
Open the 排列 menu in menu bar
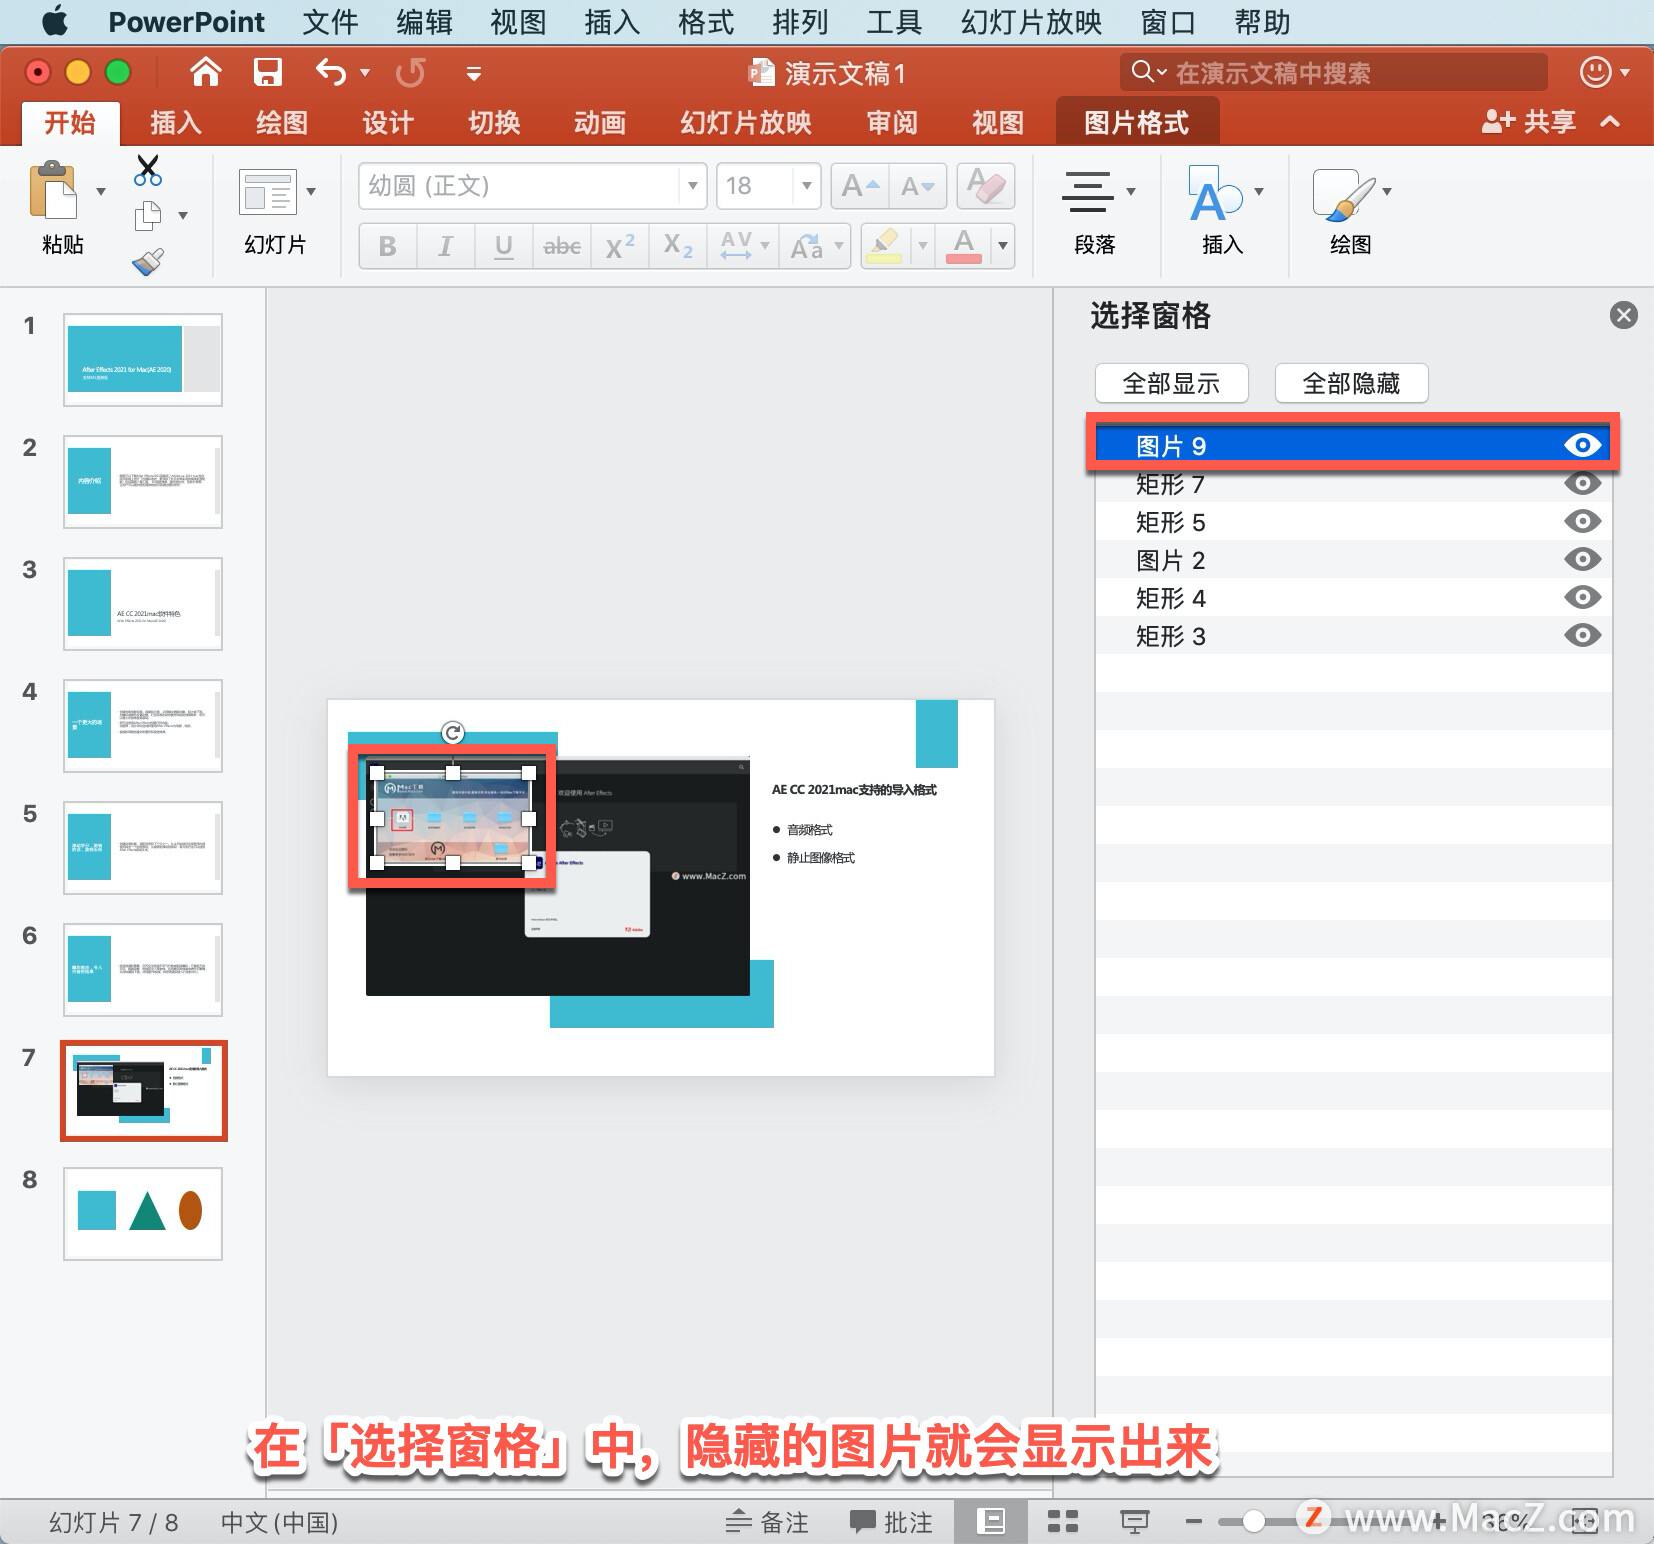tap(800, 22)
